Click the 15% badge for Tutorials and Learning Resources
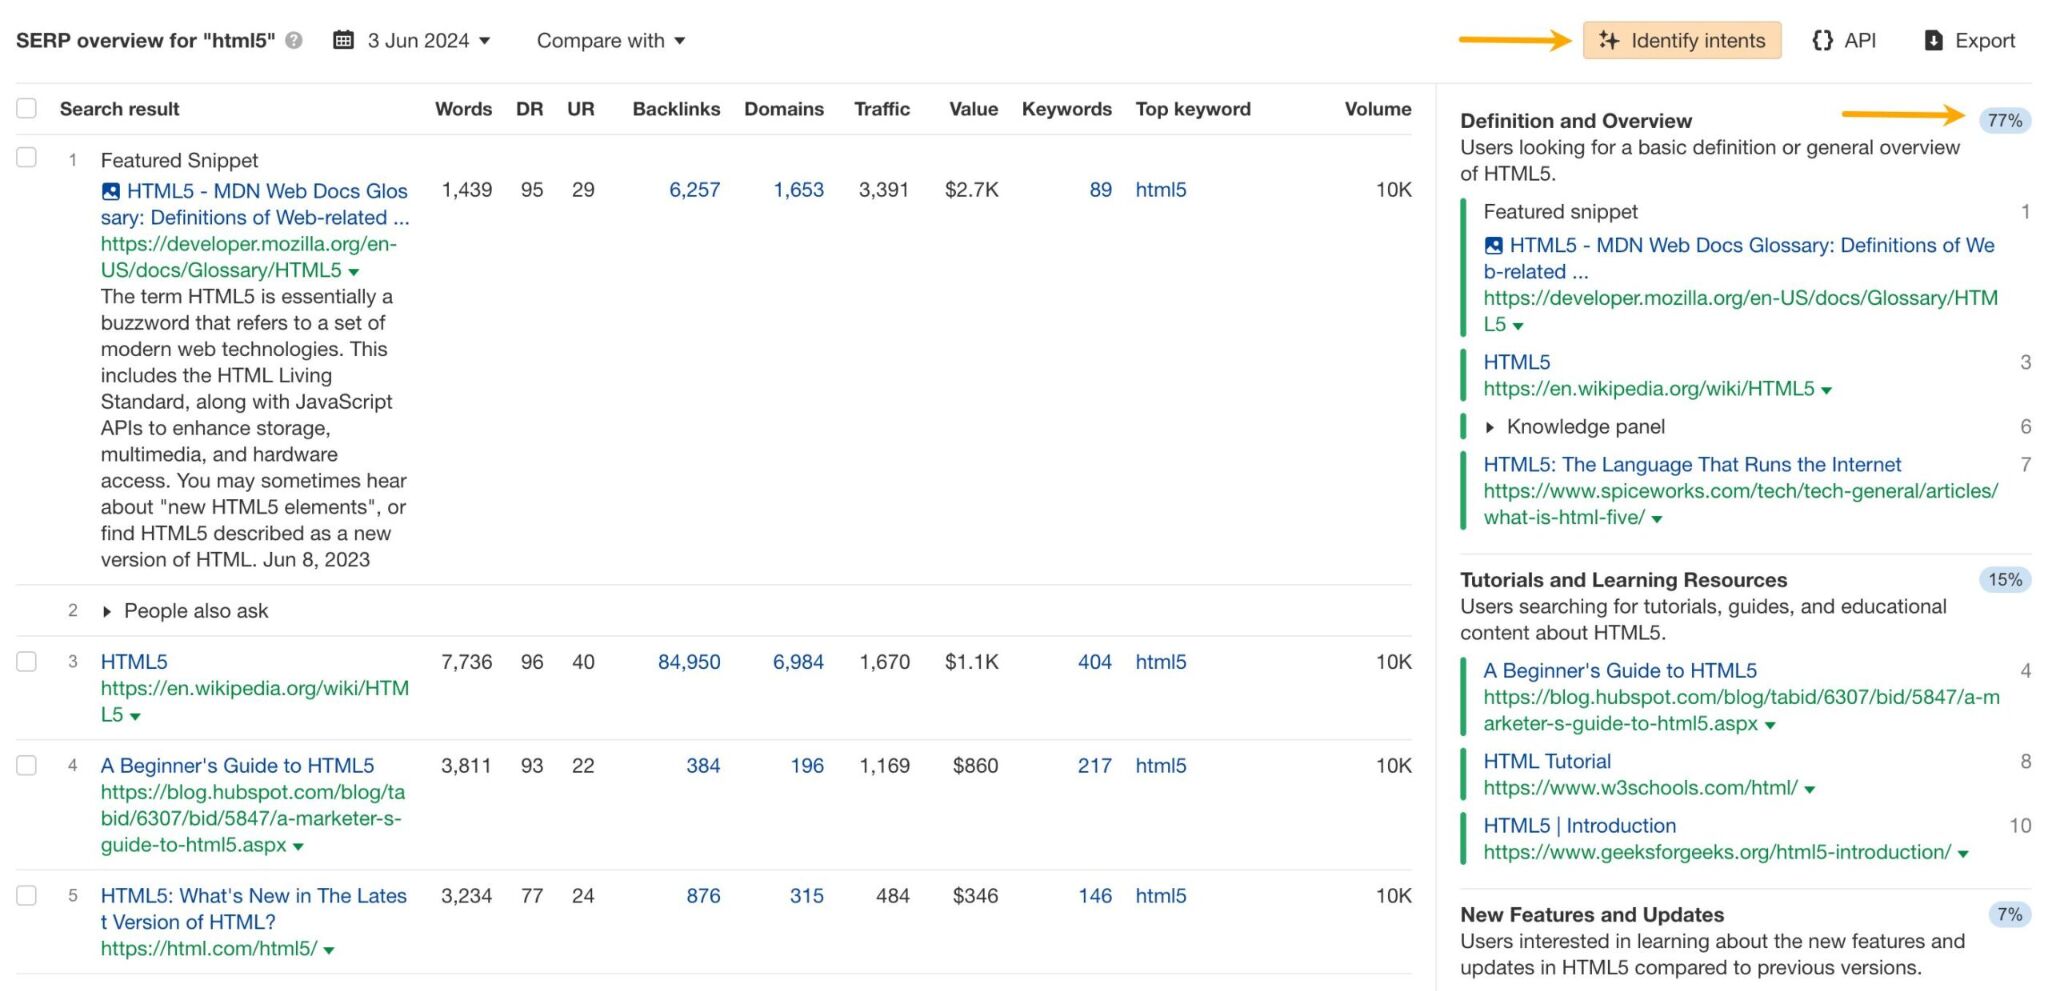Screen dimensions: 2048x991 point(2003,580)
